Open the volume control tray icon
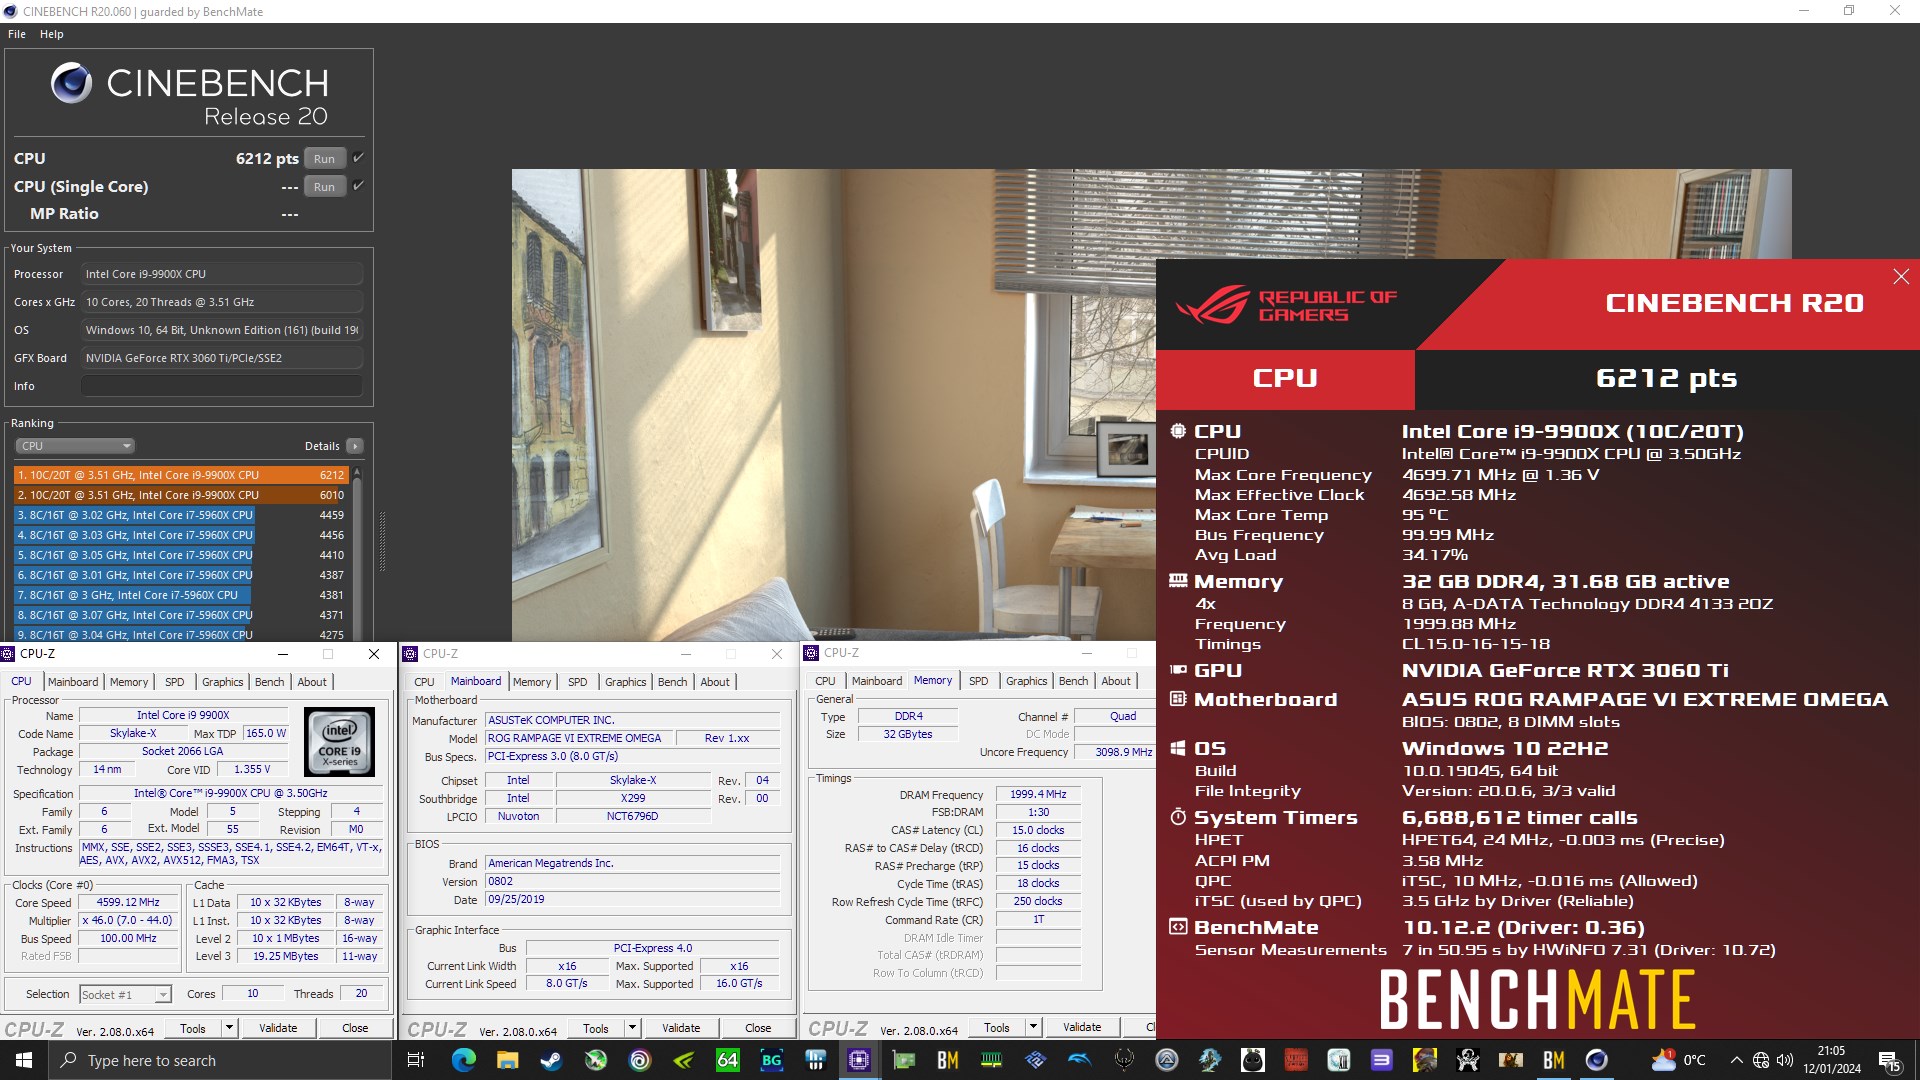The image size is (1920, 1080). coord(1785,1060)
